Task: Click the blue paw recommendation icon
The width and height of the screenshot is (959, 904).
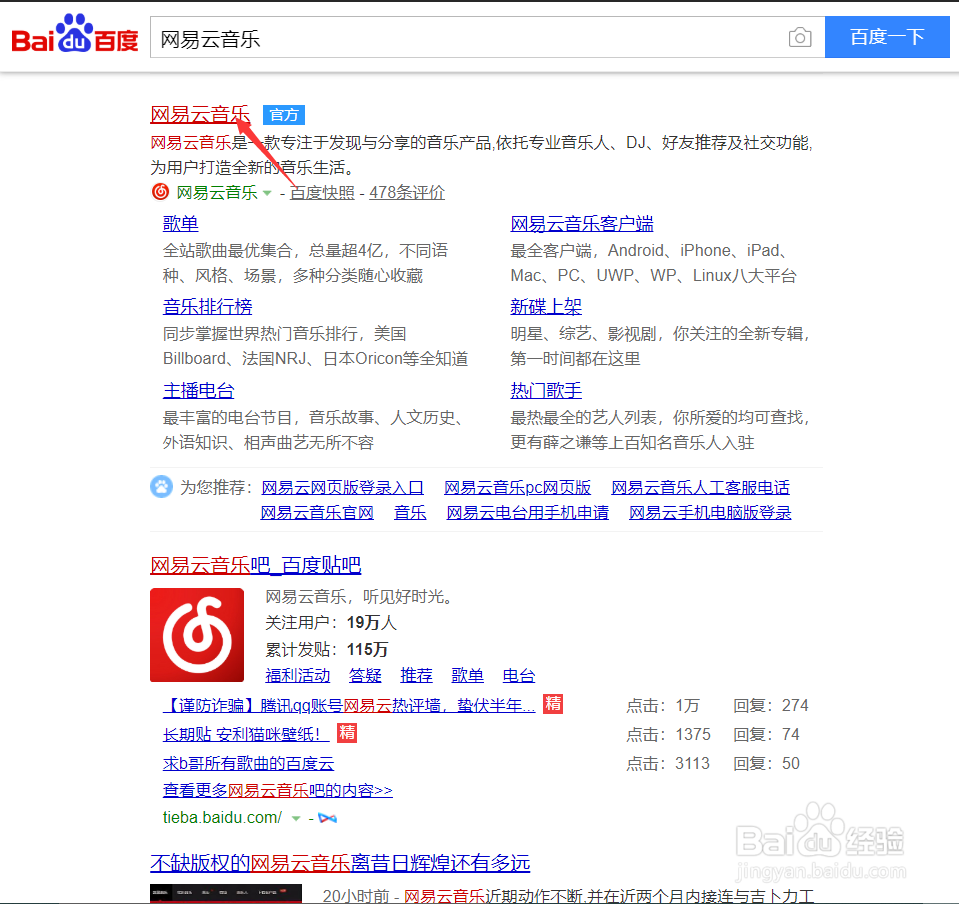Action: tap(161, 487)
